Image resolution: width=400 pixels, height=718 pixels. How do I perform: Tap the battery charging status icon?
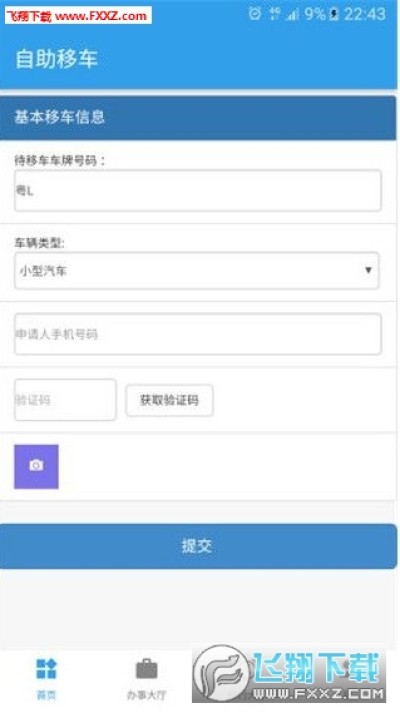334,14
